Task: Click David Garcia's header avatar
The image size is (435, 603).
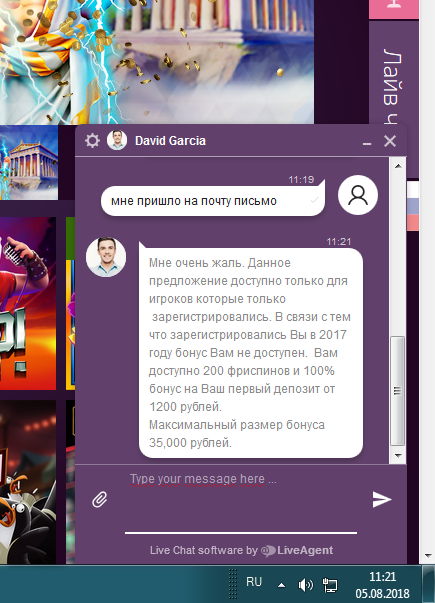Action: (x=117, y=140)
